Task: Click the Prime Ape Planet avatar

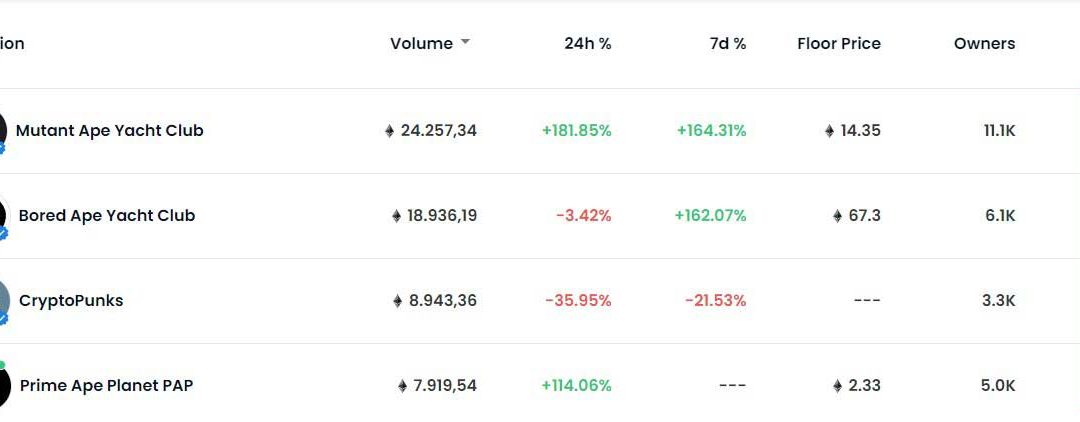Action: tap(3, 386)
